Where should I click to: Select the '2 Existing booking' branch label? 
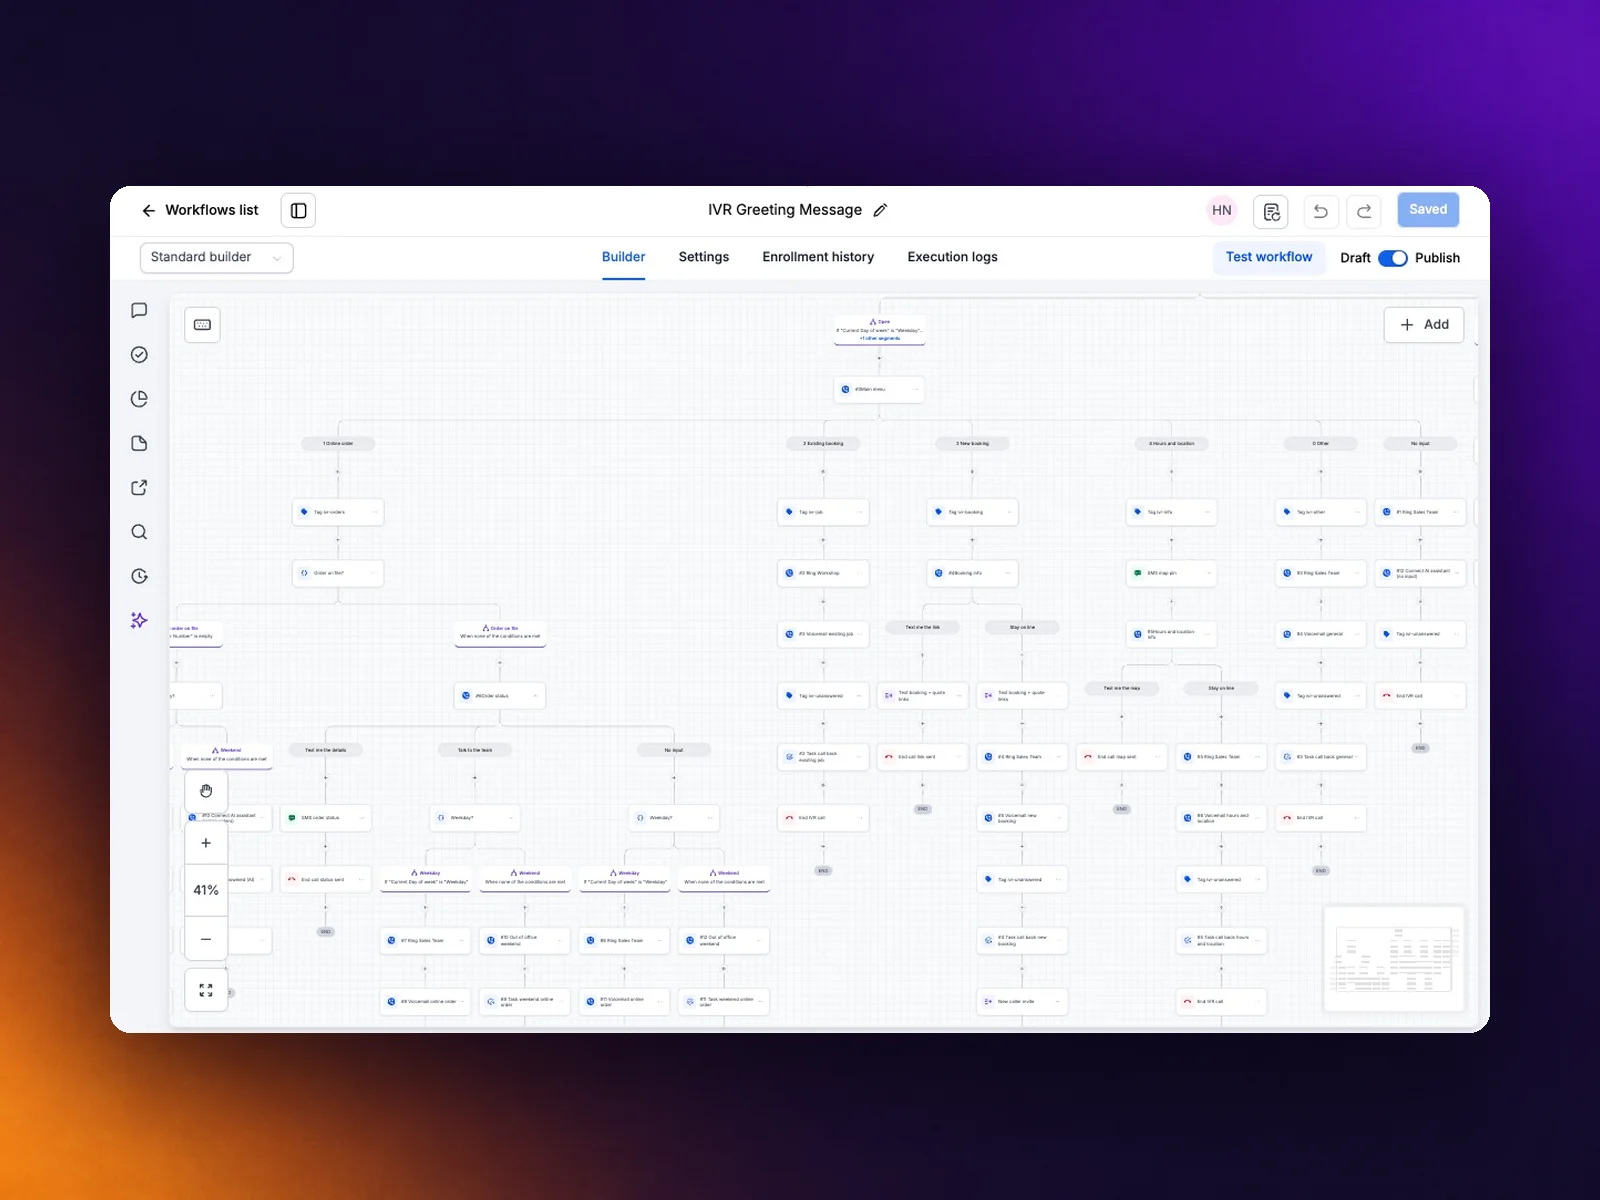(823, 443)
